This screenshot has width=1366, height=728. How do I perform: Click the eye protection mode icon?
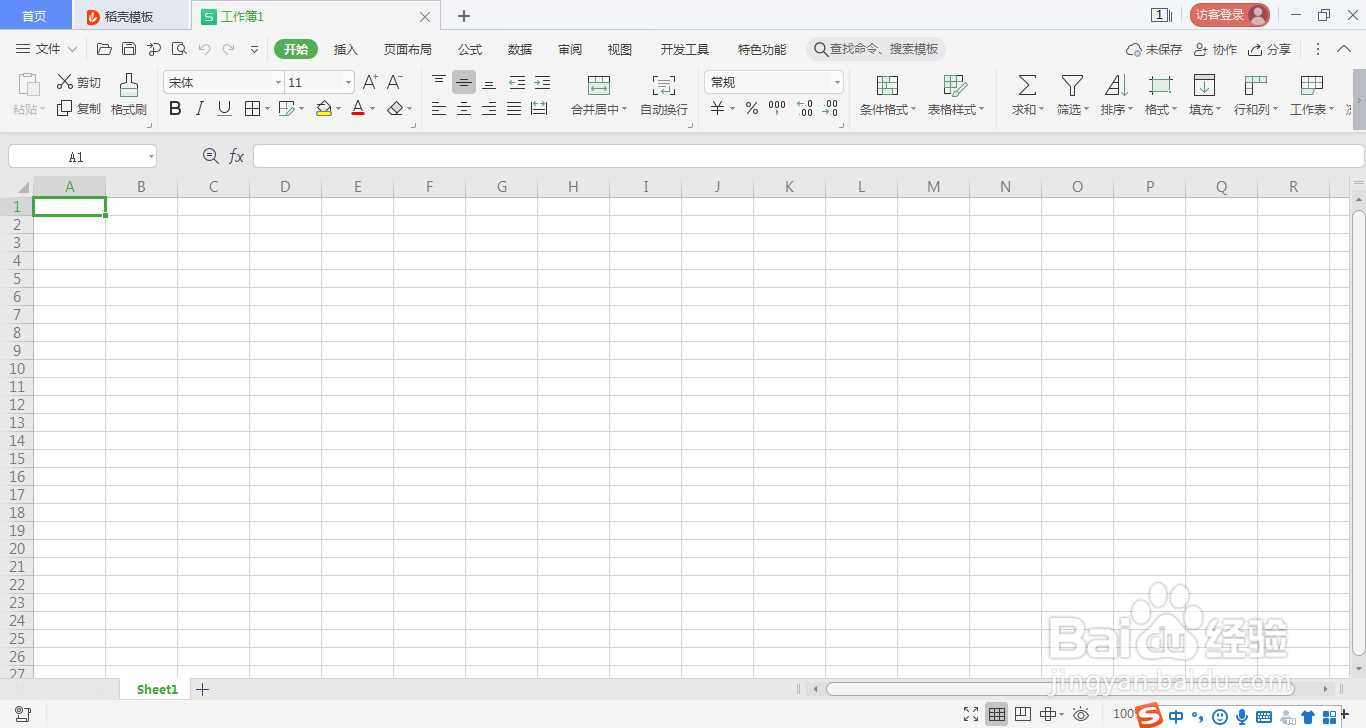click(x=1081, y=714)
